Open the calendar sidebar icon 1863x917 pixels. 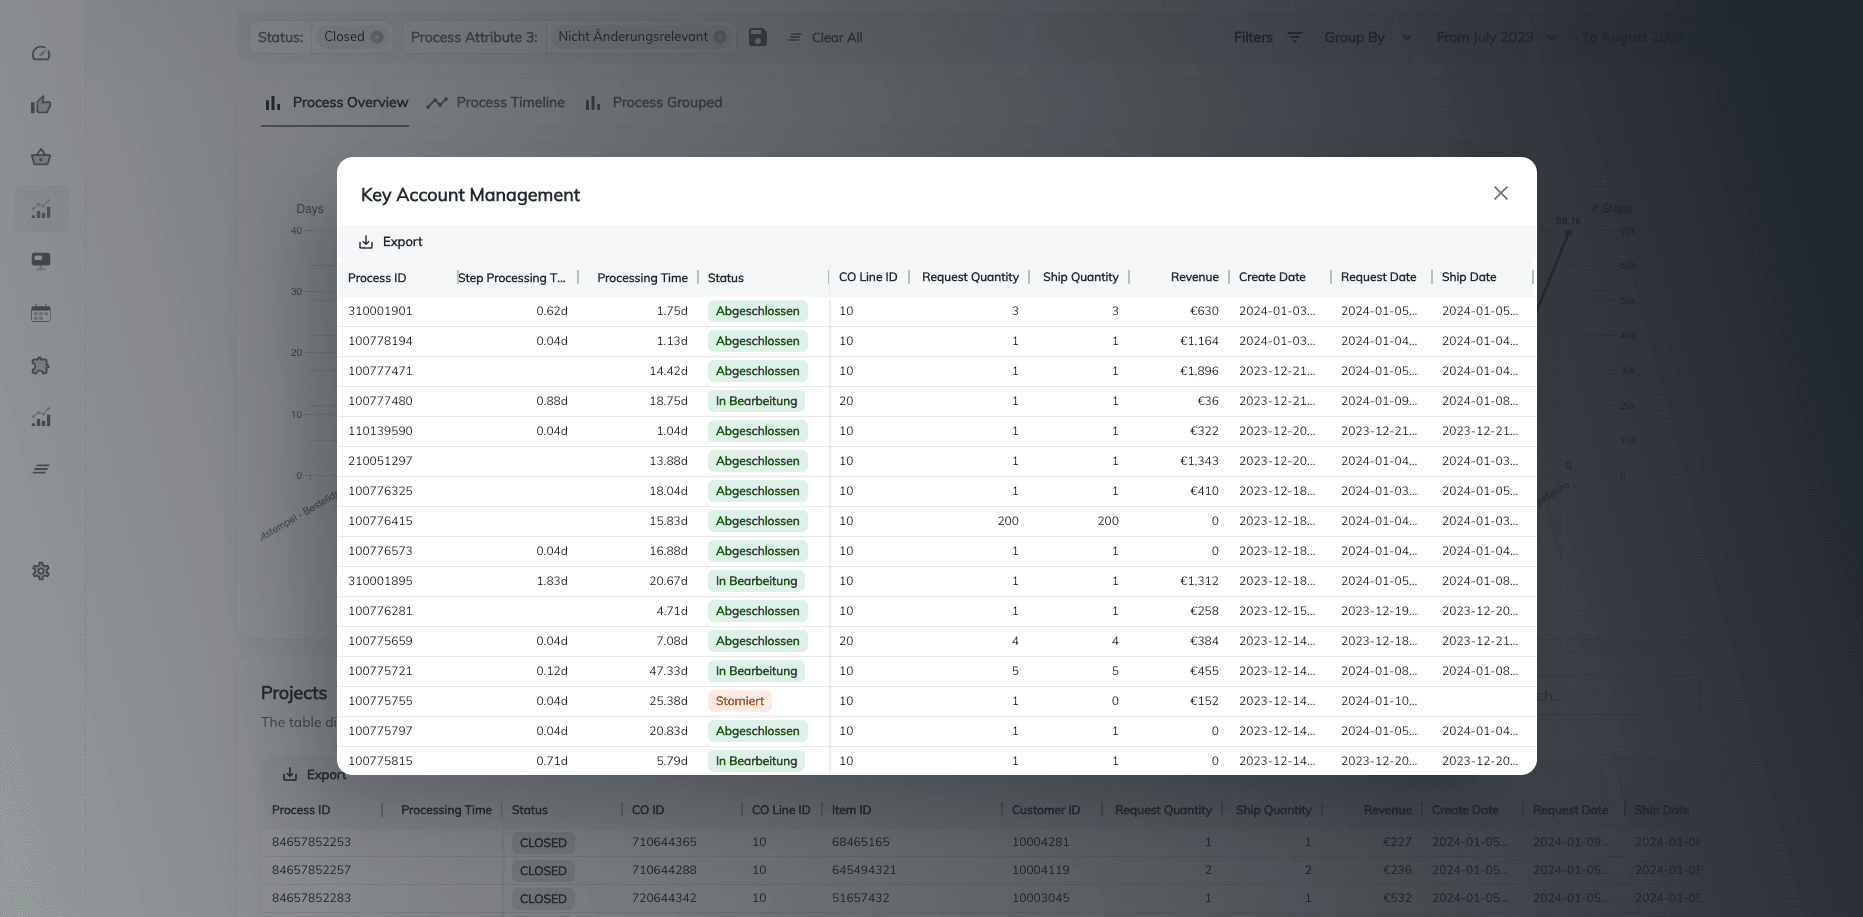pyautogui.click(x=41, y=313)
